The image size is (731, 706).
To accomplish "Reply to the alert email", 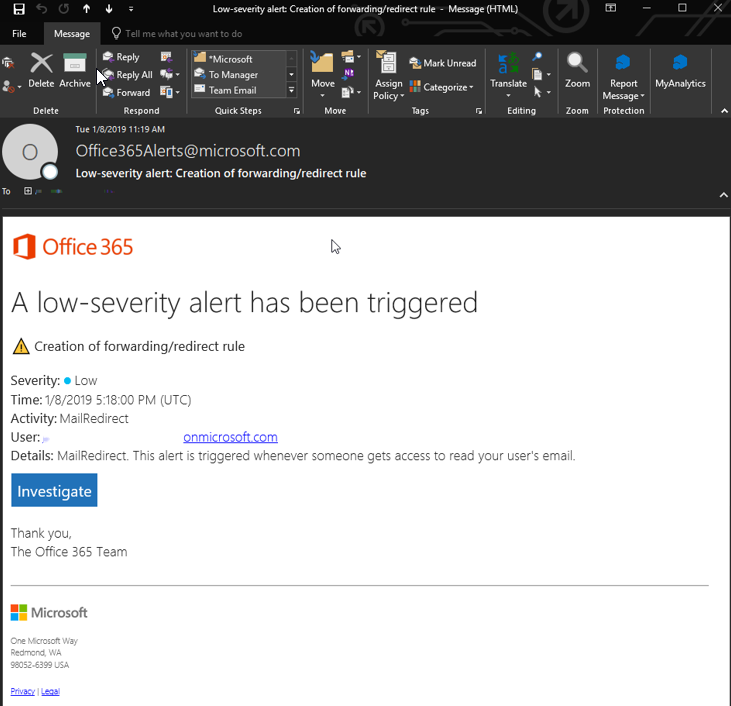I will coord(121,57).
